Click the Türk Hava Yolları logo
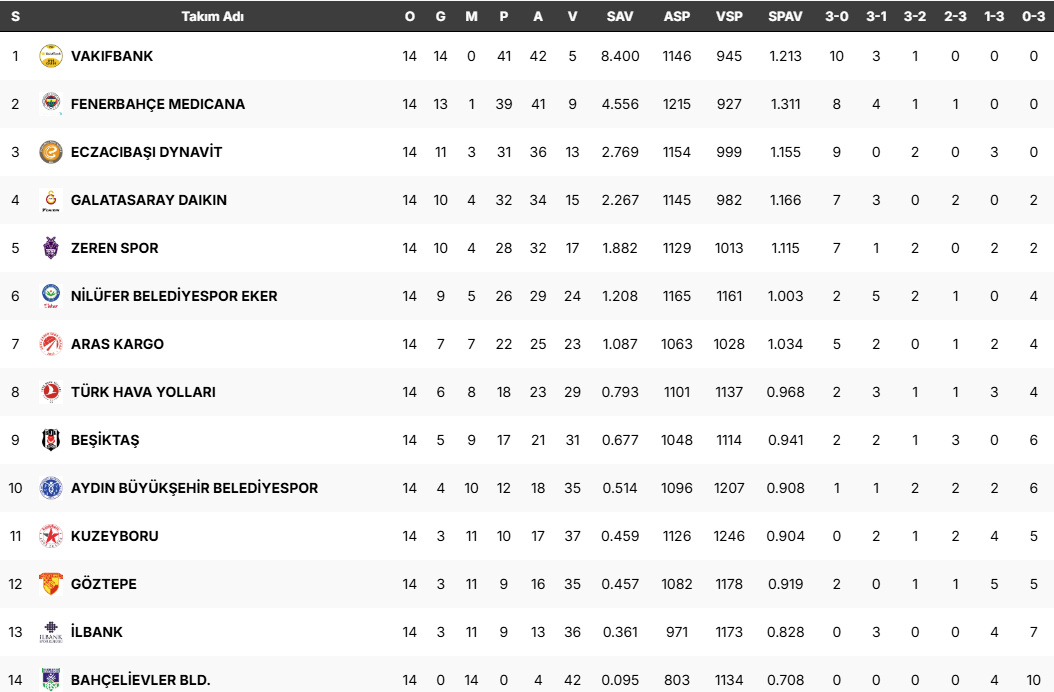 tap(50, 392)
